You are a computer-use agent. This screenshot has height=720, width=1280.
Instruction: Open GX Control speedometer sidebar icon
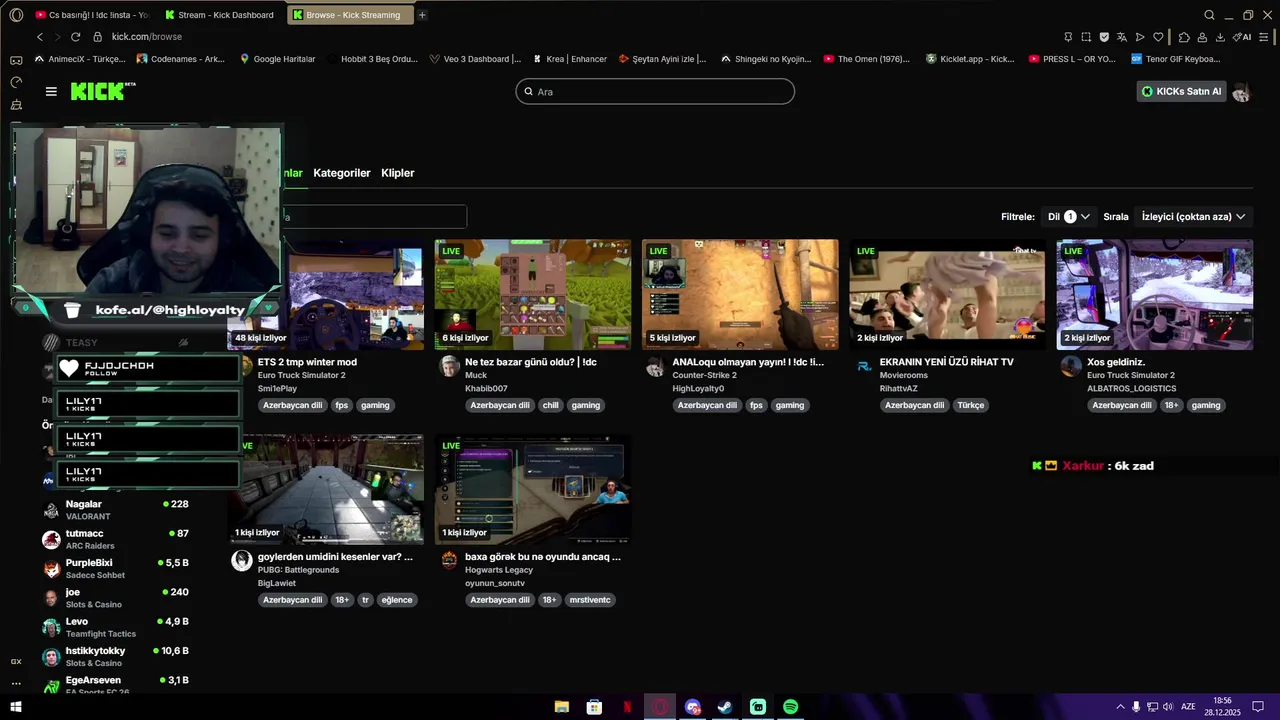16,82
